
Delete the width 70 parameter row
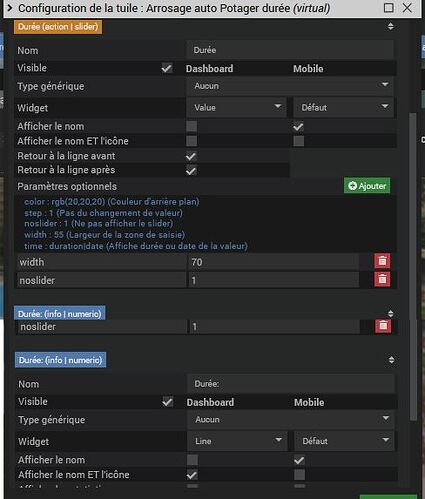tap(382, 261)
